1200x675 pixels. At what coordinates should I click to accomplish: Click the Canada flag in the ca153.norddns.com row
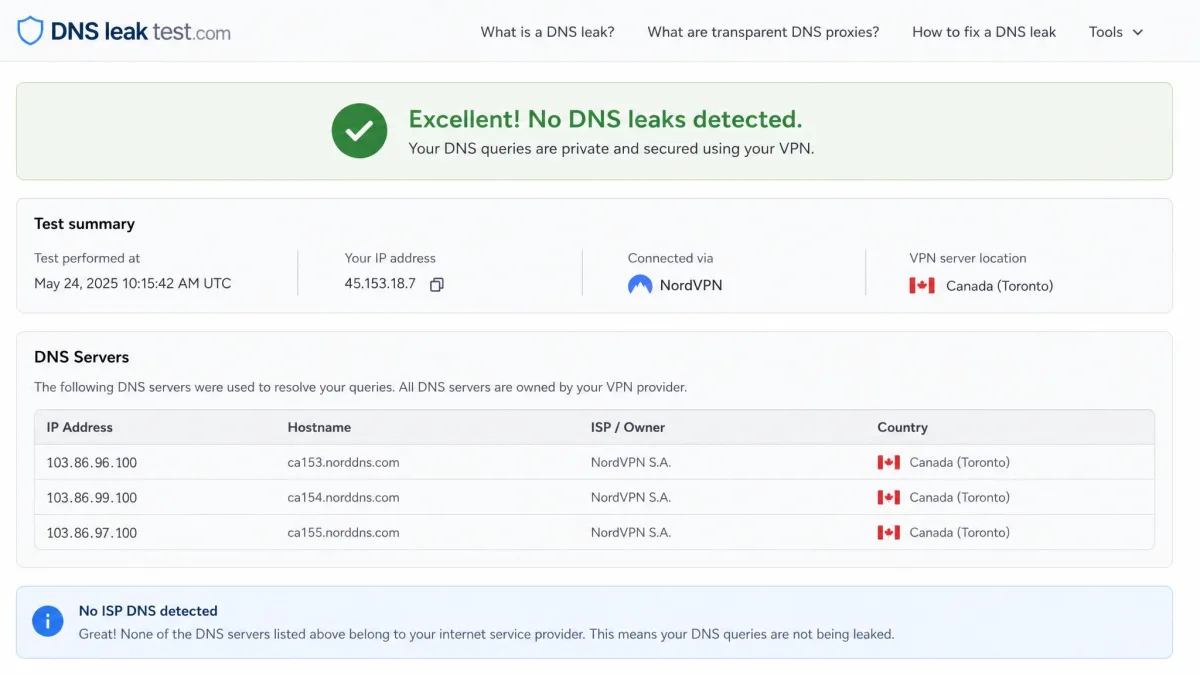click(x=889, y=463)
